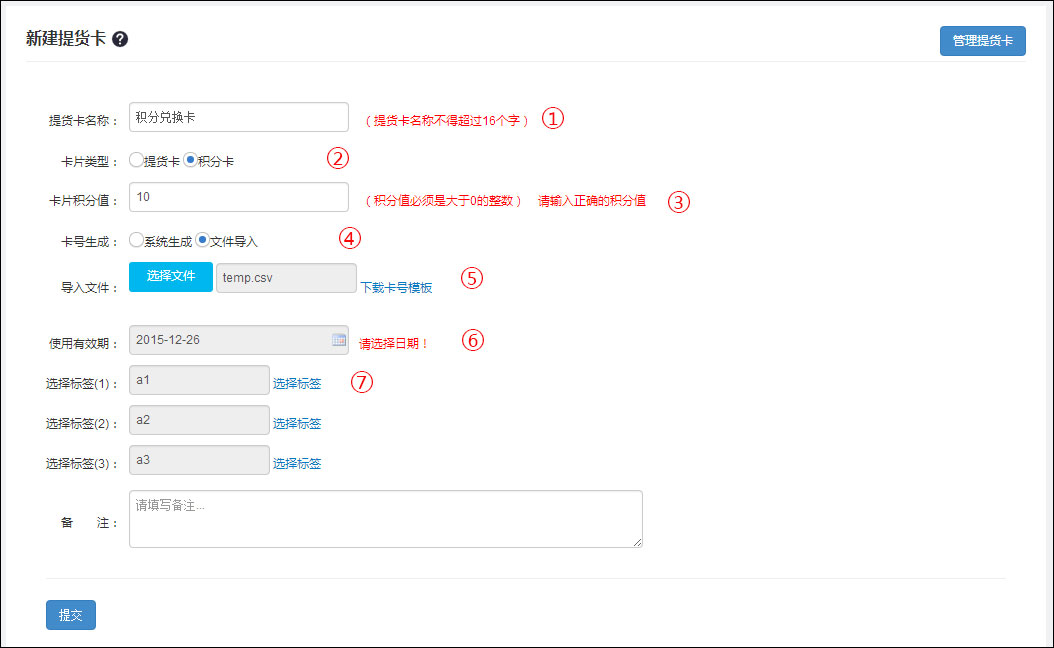Open the 下载卡号模板 link
The width and height of the screenshot is (1054, 648).
[396, 287]
